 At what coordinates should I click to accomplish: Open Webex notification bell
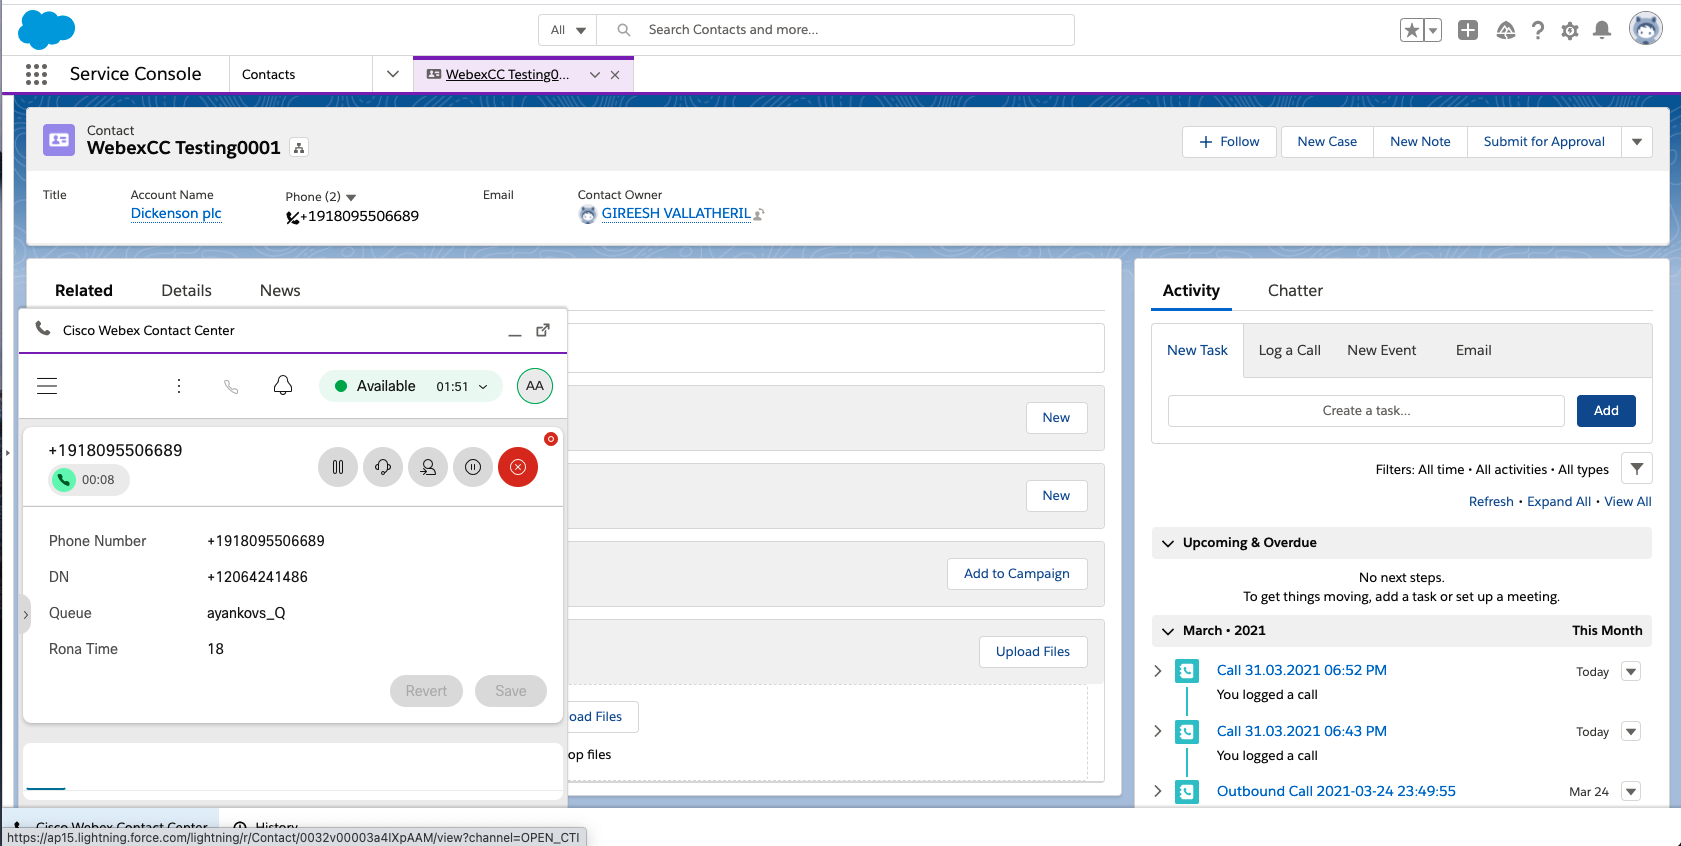pyautogui.click(x=283, y=385)
